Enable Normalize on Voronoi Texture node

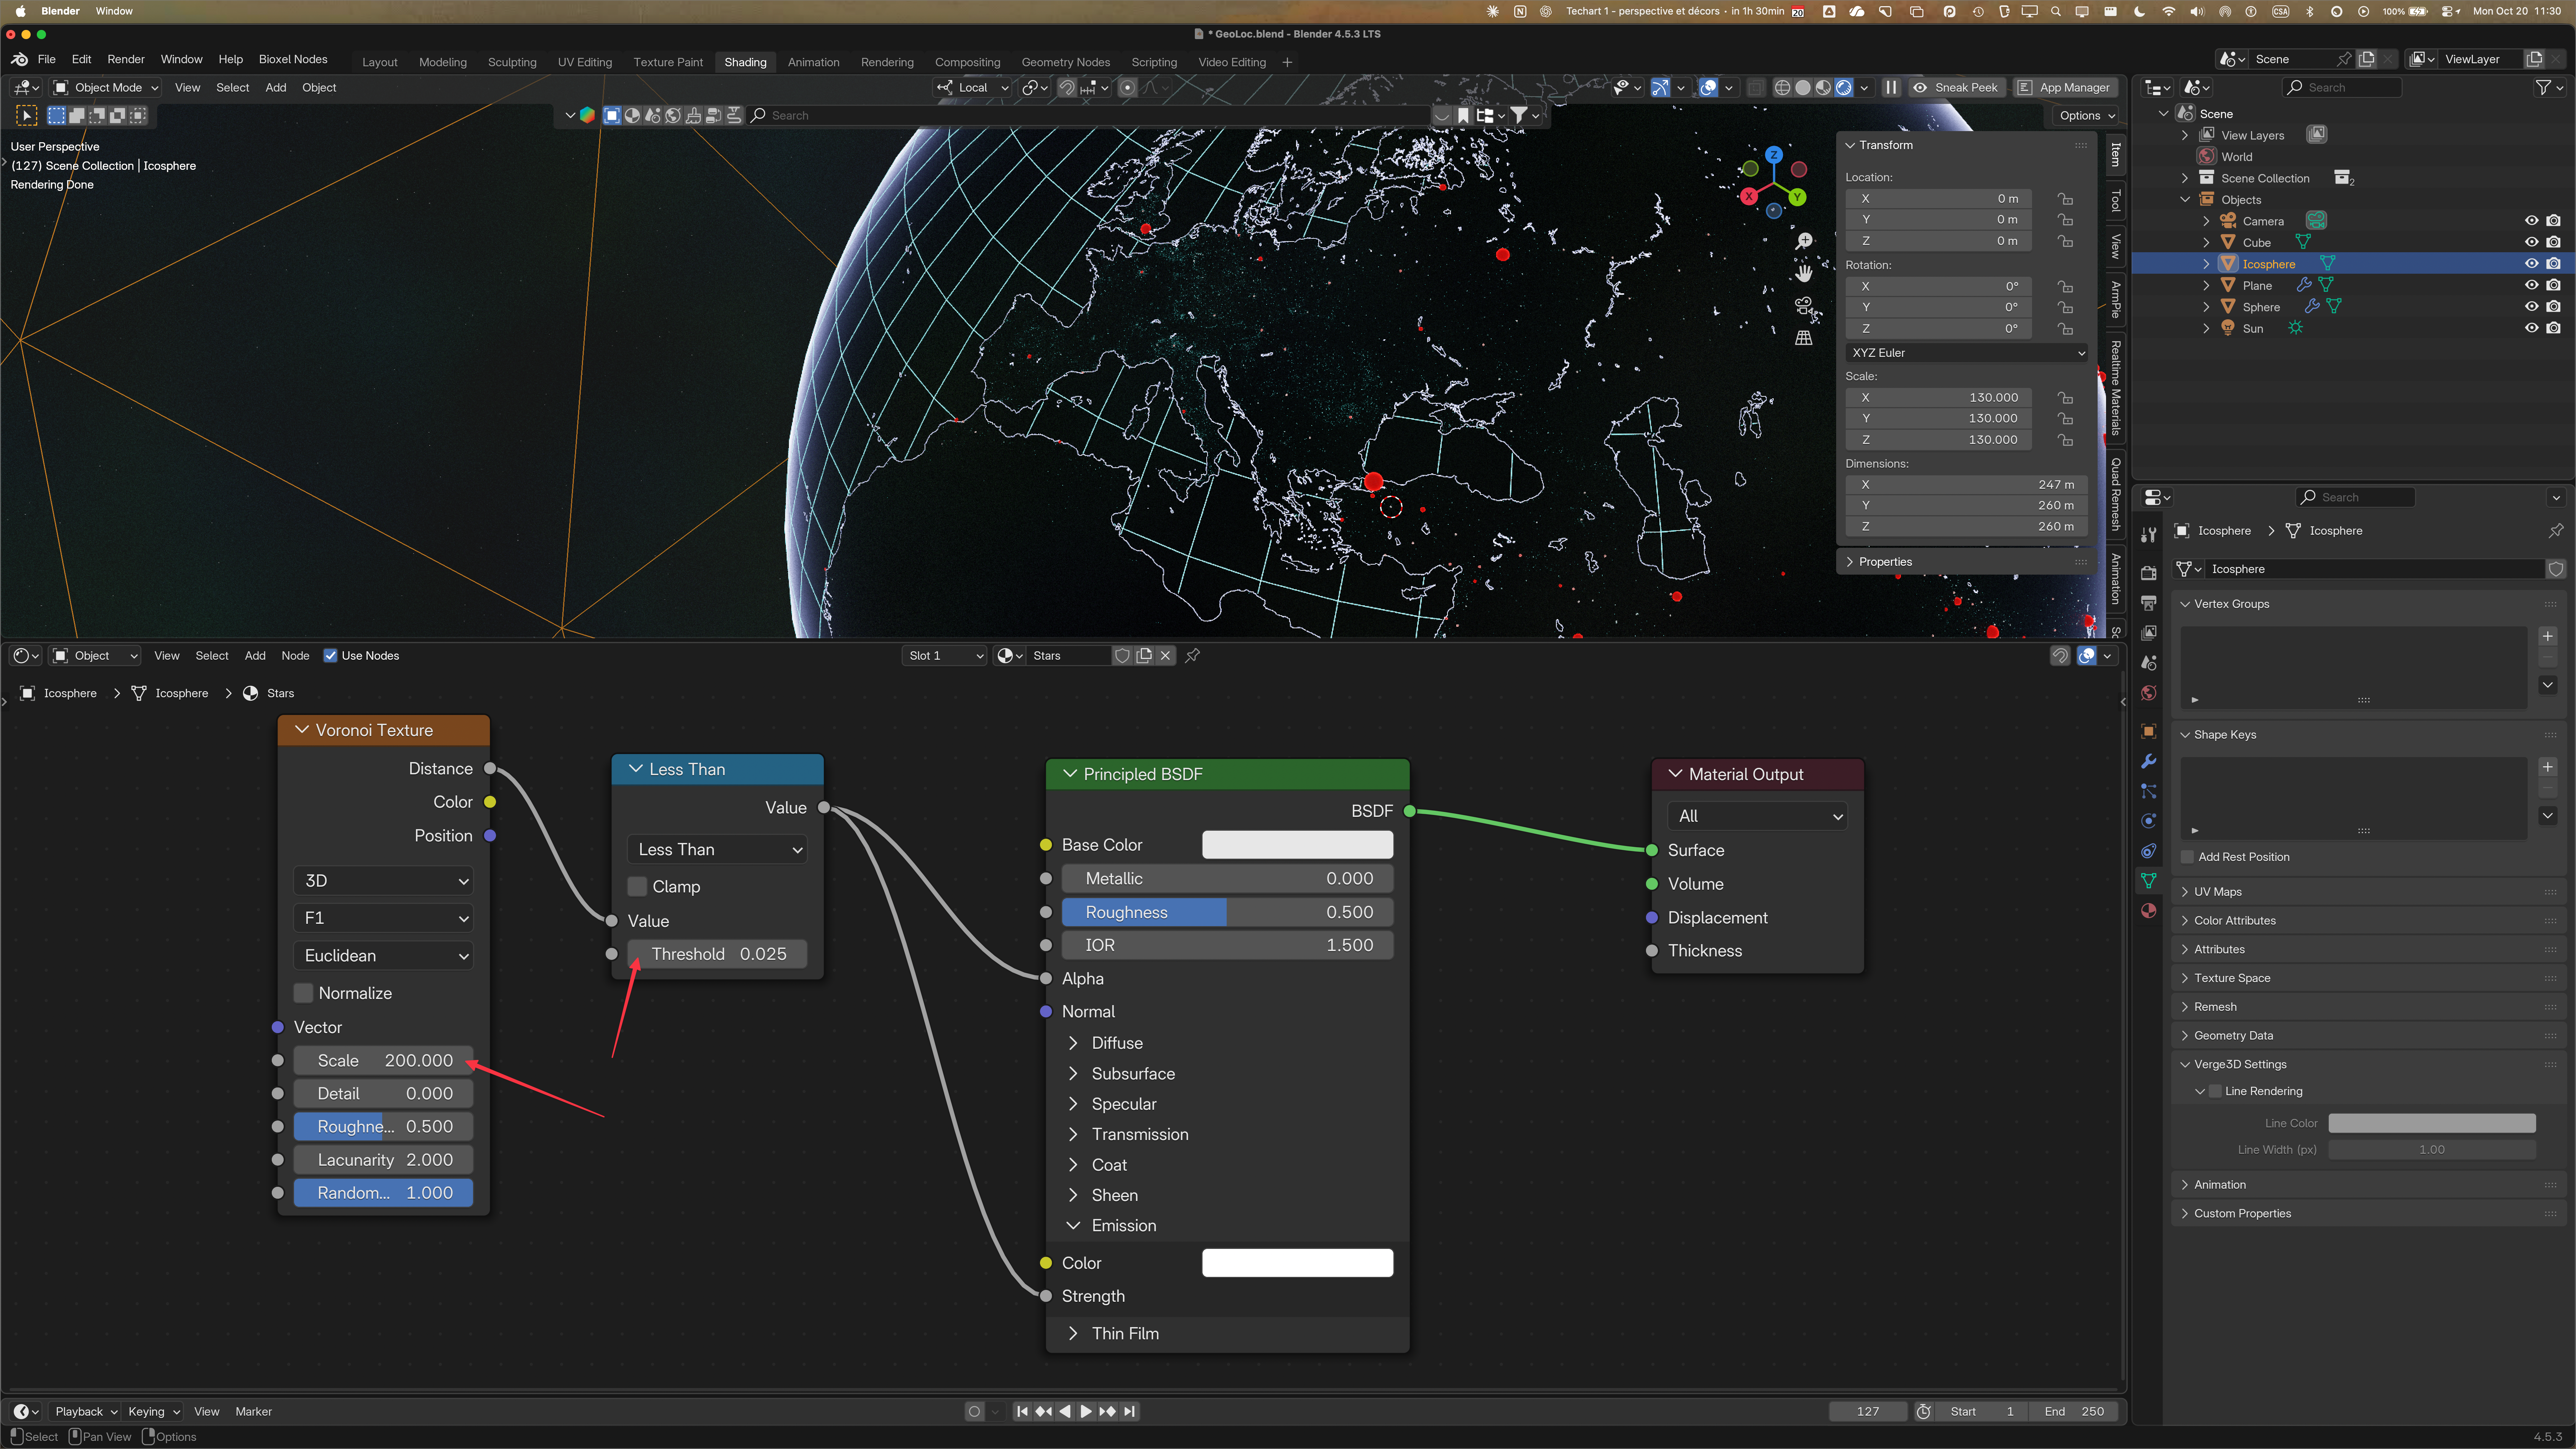(x=303, y=993)
